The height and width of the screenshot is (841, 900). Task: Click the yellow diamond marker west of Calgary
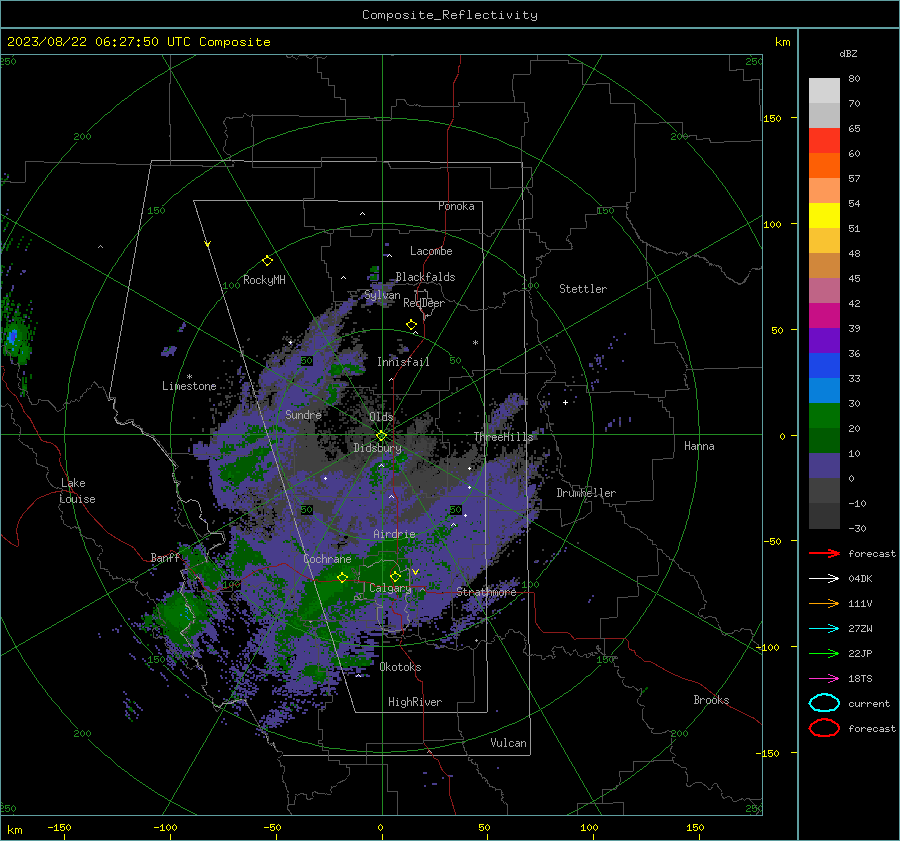coord(342,577)
